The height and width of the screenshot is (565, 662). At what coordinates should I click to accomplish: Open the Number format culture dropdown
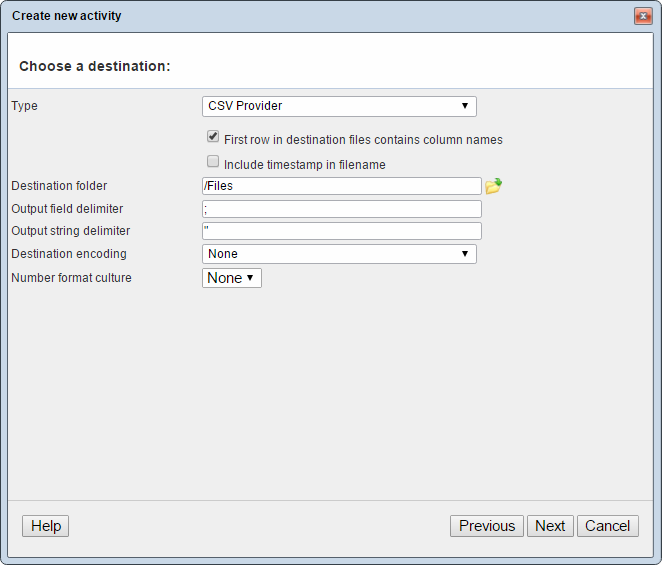(232, 278)
